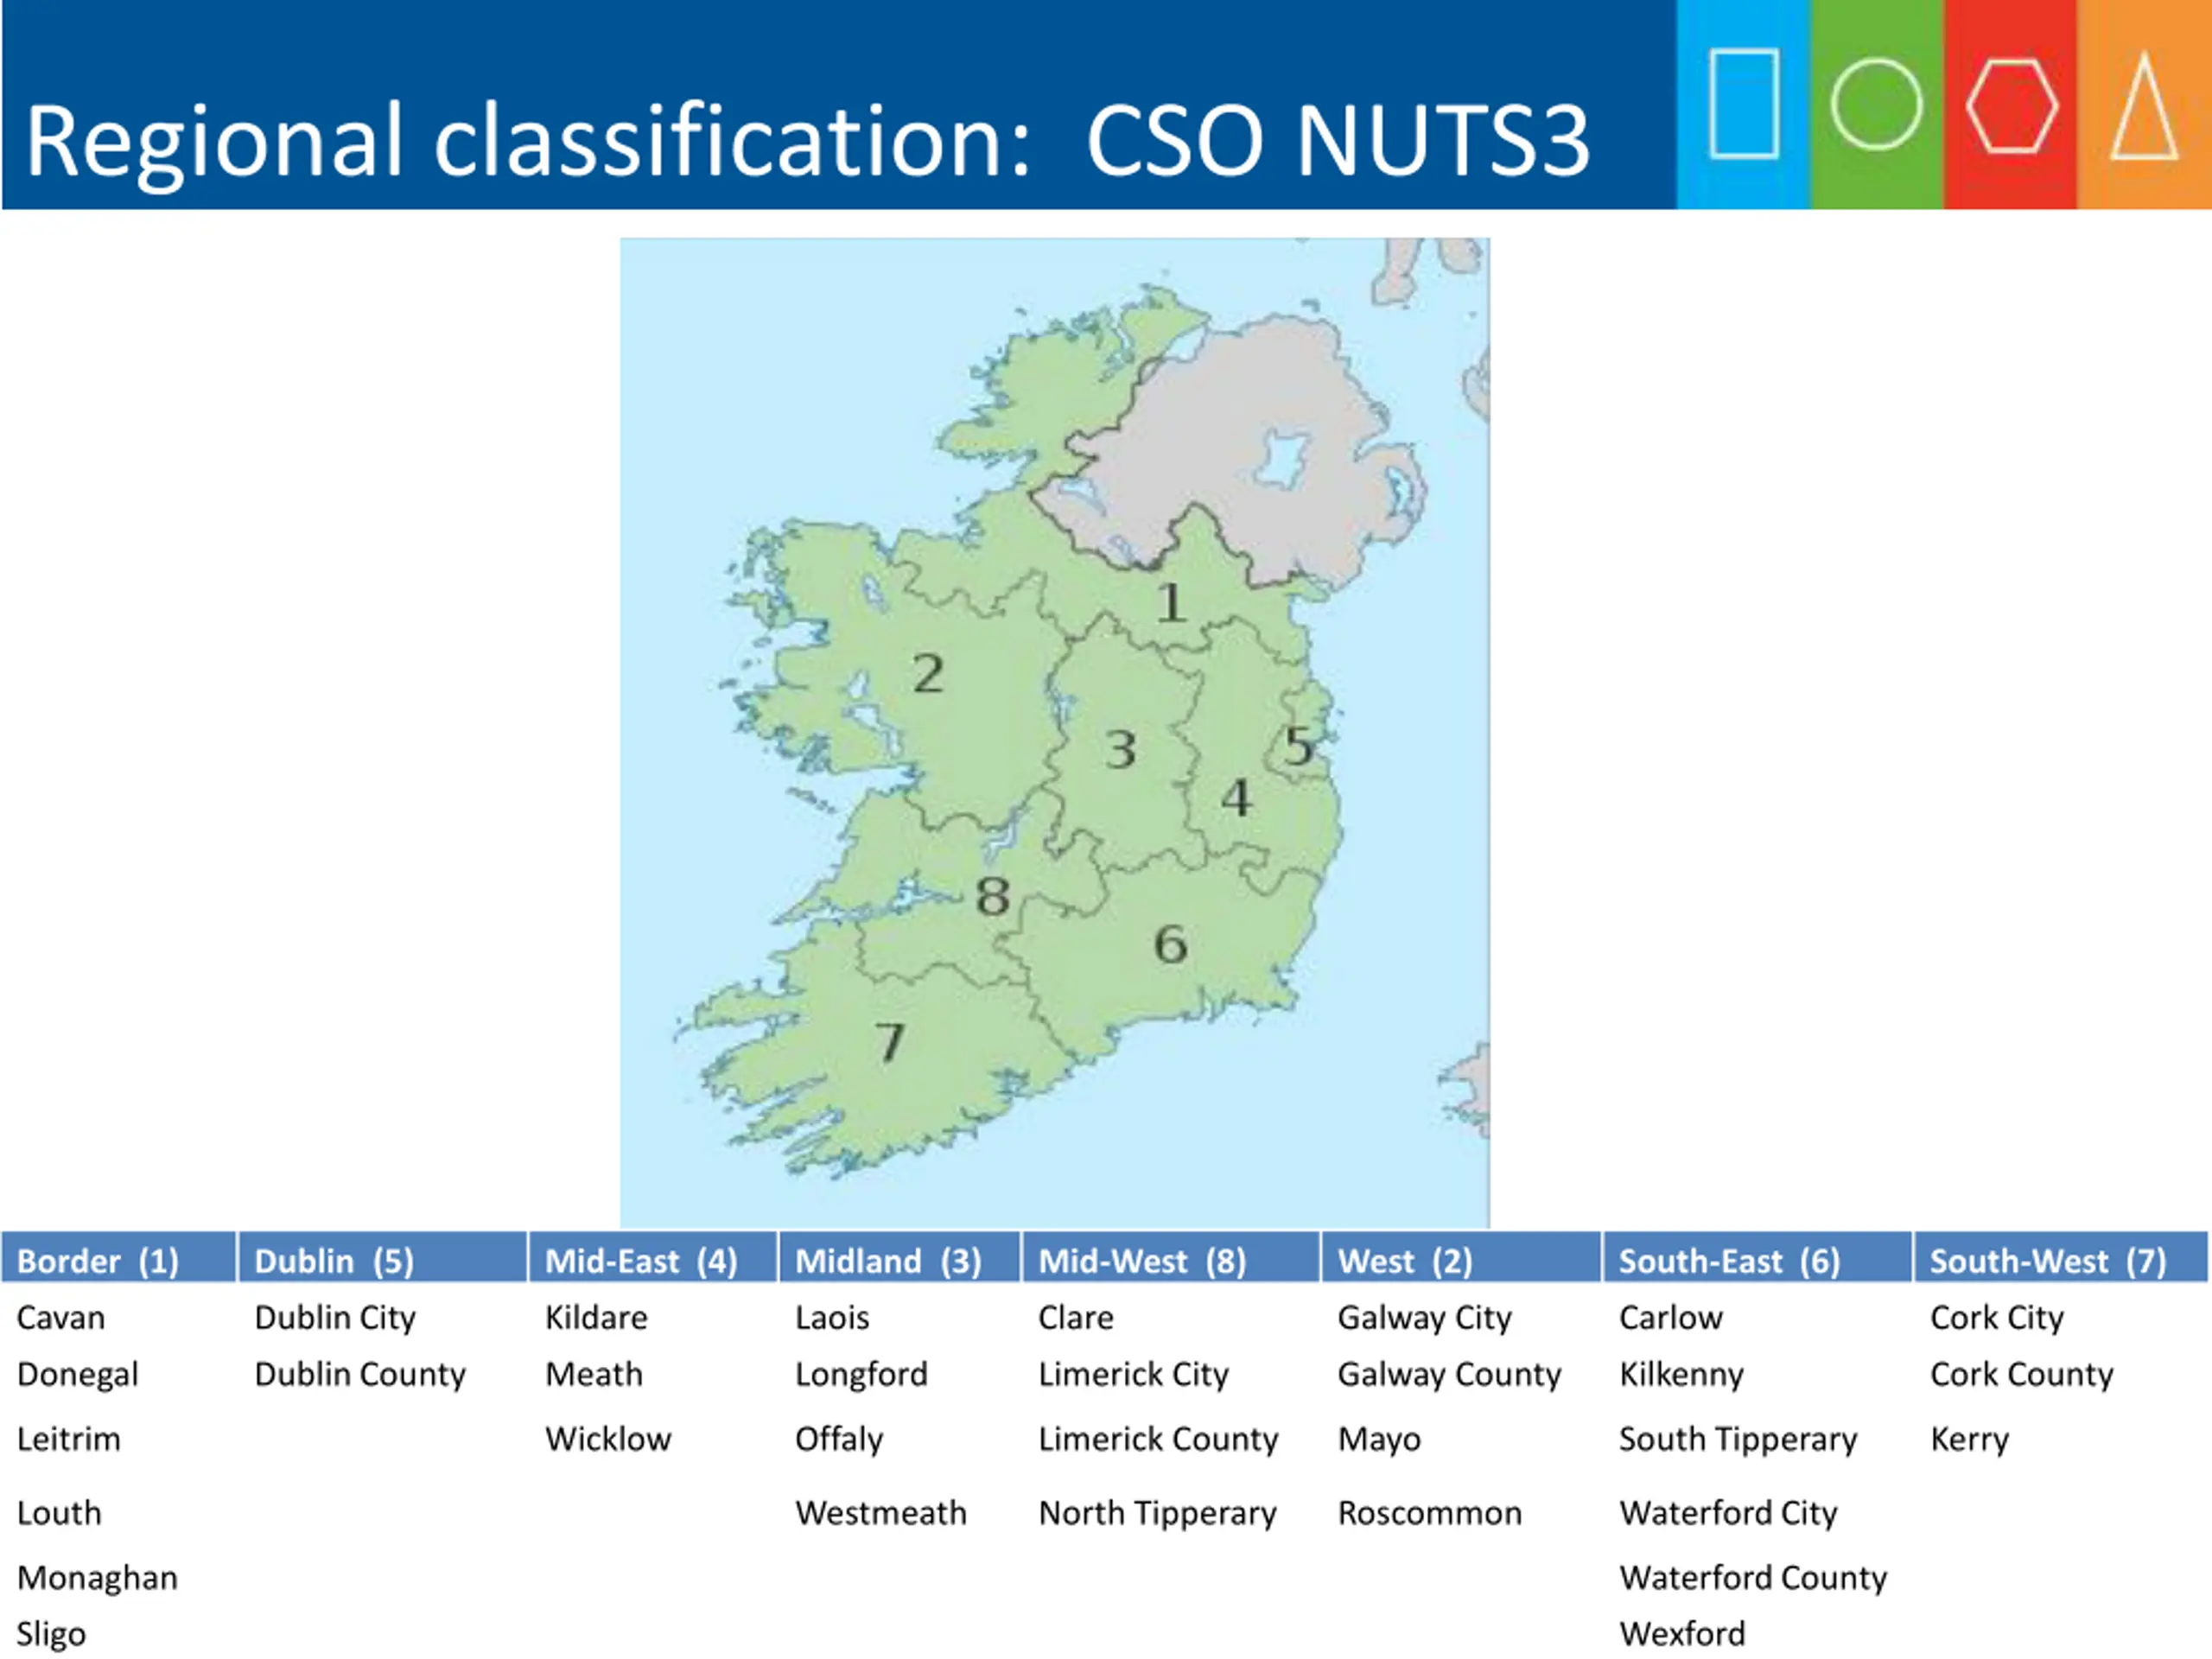Image resolution: width=2212 pixels, height=1659 pixels.
Task: Click the Waterford County cell
Action: (1753, 1578)
